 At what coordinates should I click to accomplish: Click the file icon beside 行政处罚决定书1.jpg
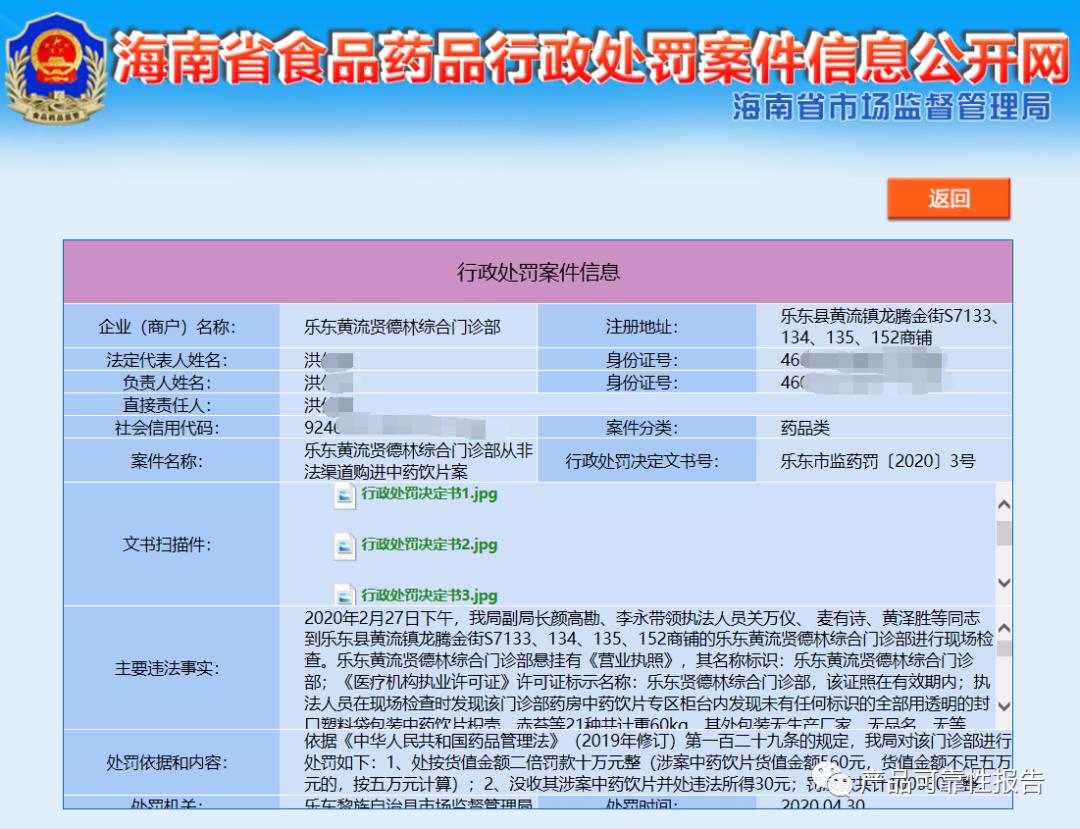(344, 496)
